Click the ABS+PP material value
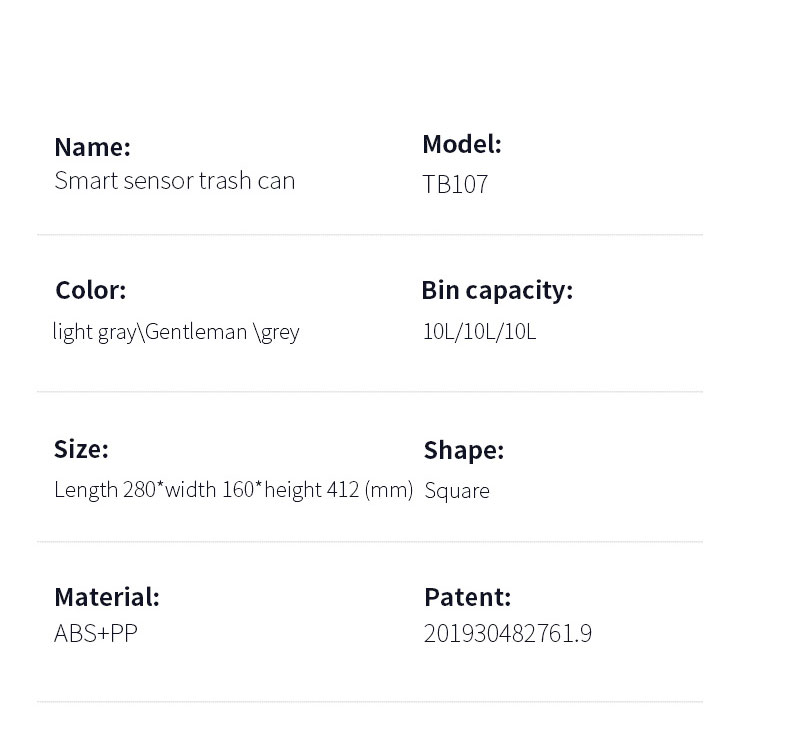The height and width of the screenshot is (750, 790). [96, 634]
